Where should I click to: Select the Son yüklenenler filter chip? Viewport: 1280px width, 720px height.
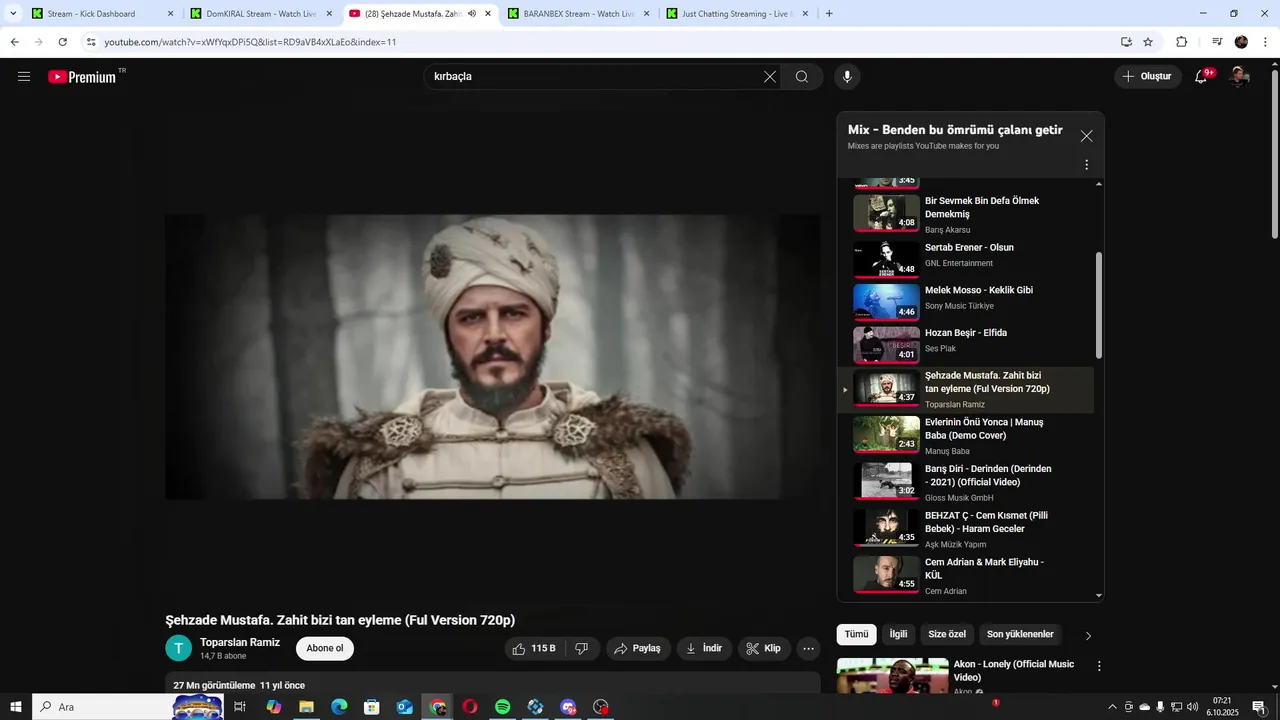pos(1020,635)
